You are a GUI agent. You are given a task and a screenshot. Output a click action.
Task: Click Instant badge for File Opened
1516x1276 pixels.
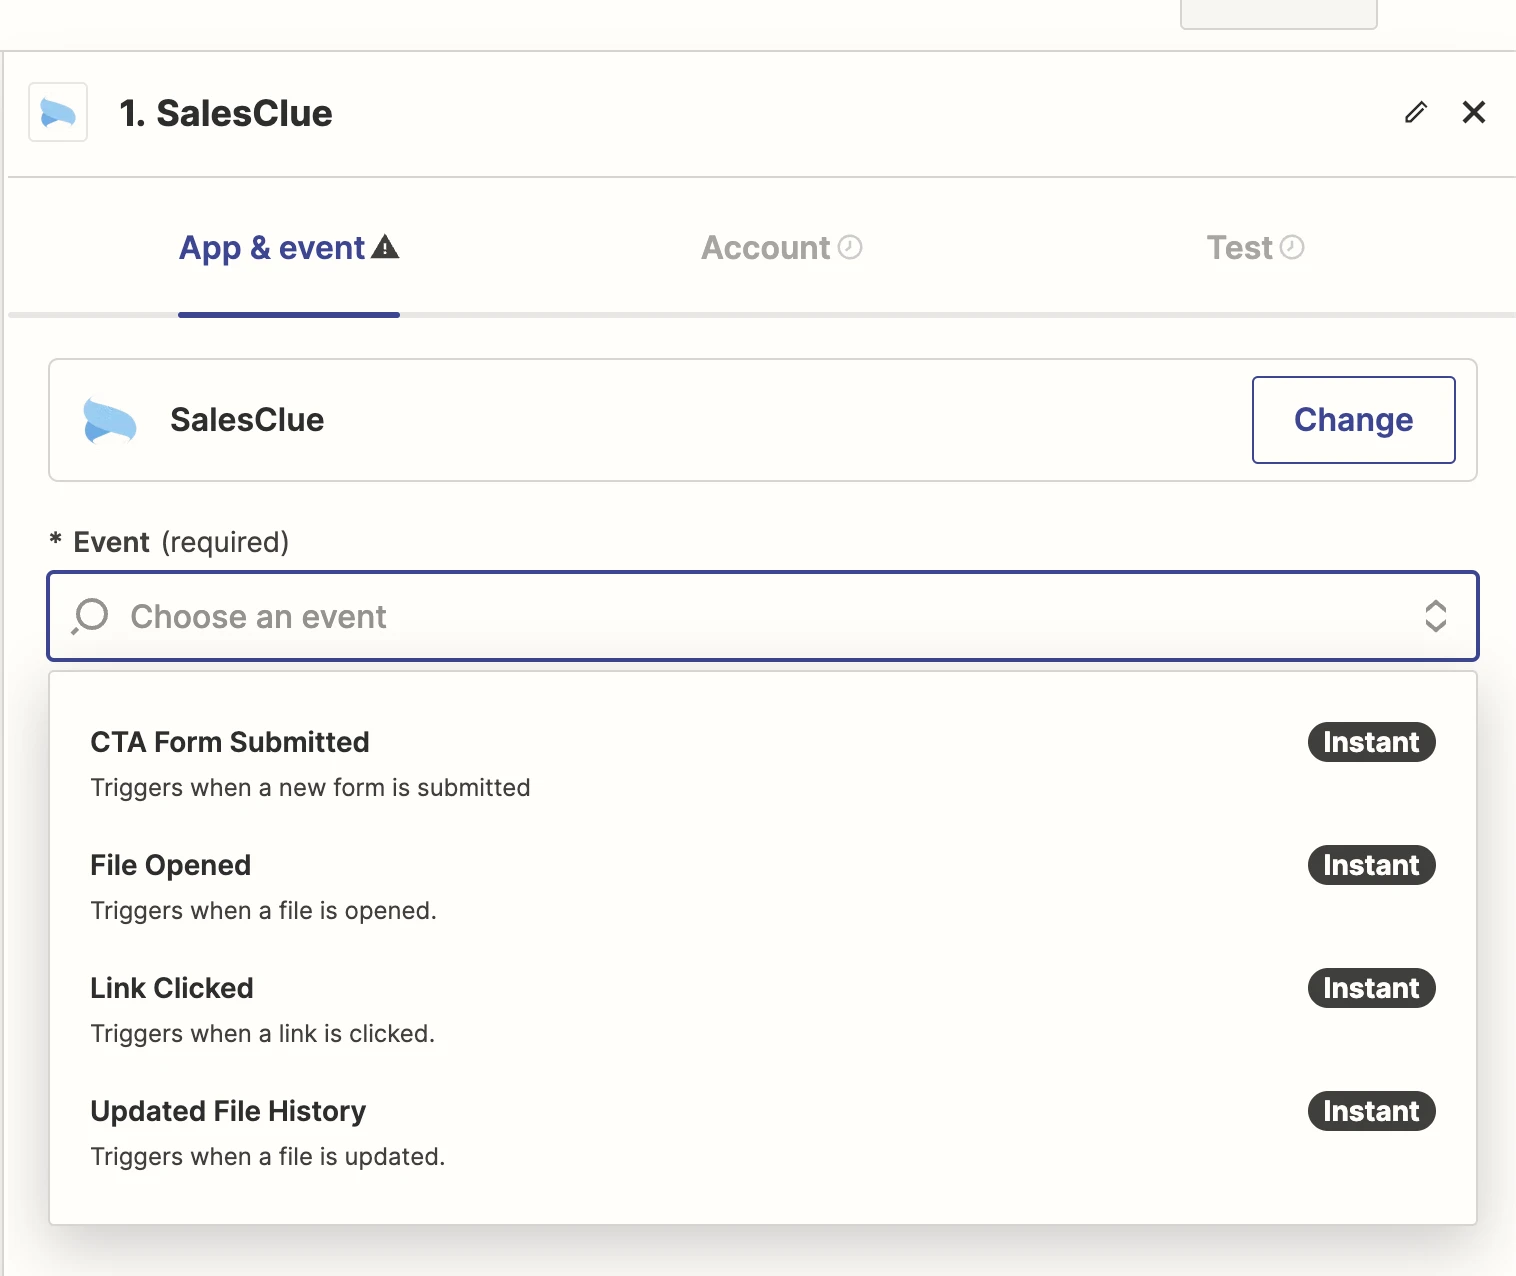(x=1371, y=865)
